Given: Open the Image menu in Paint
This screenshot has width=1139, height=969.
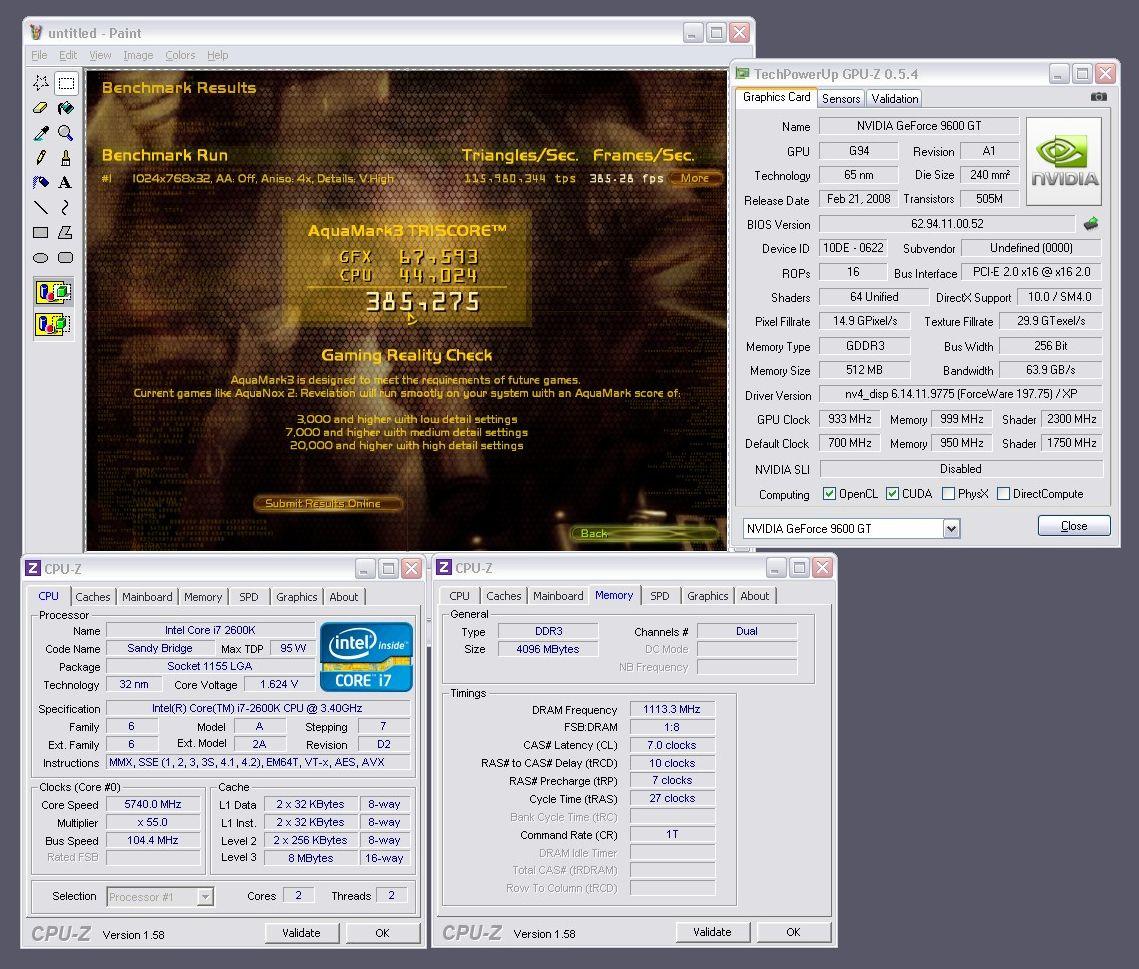Looking at the screenshot, I should [x=138, y=55].
